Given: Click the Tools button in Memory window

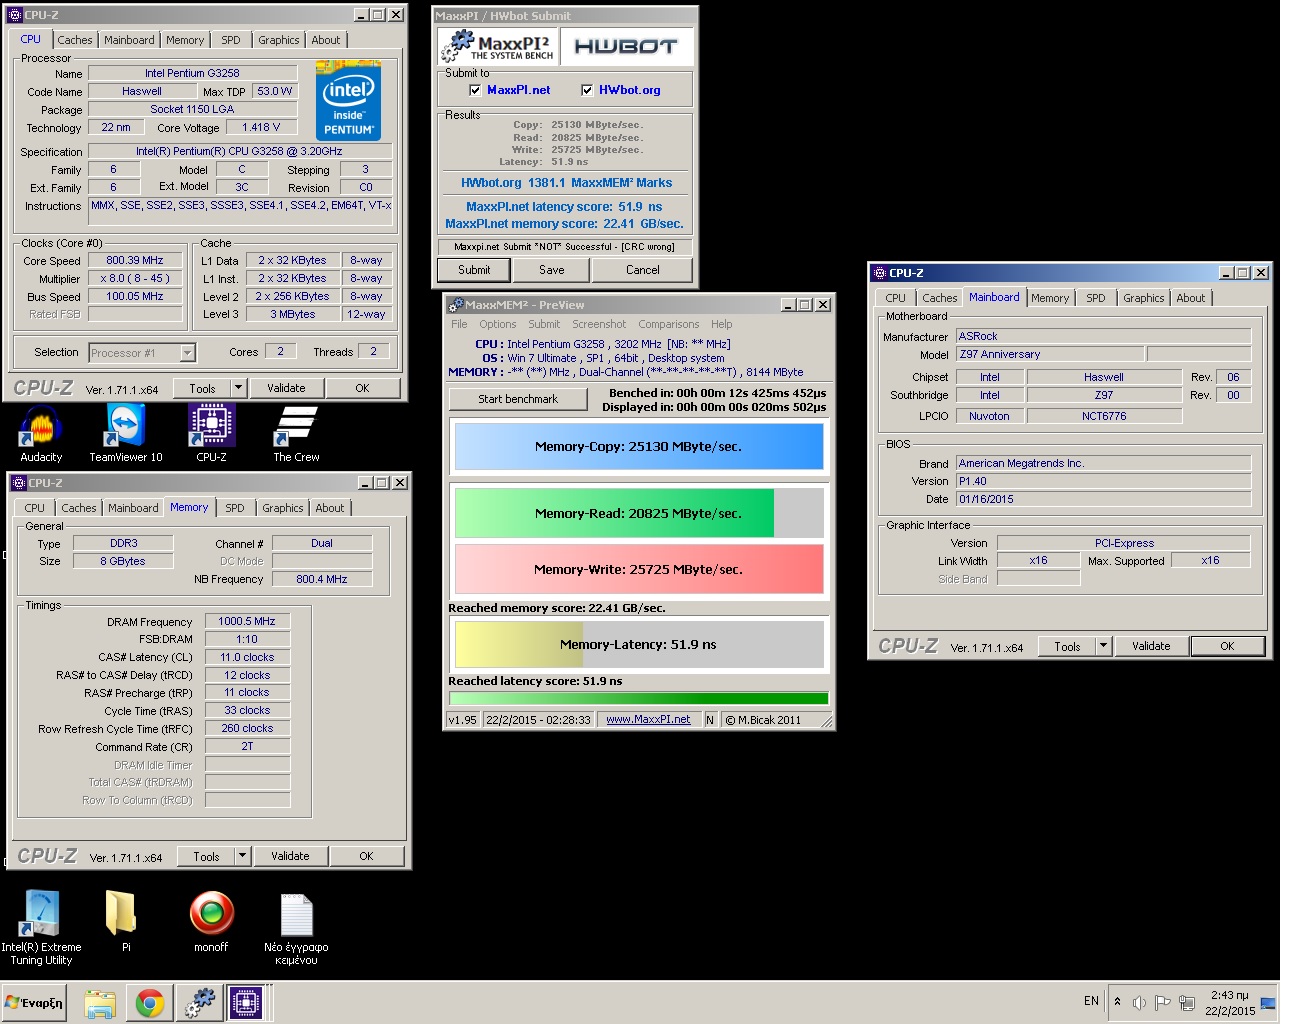Looking at the screenshot, I should click(x=206, y=856).
